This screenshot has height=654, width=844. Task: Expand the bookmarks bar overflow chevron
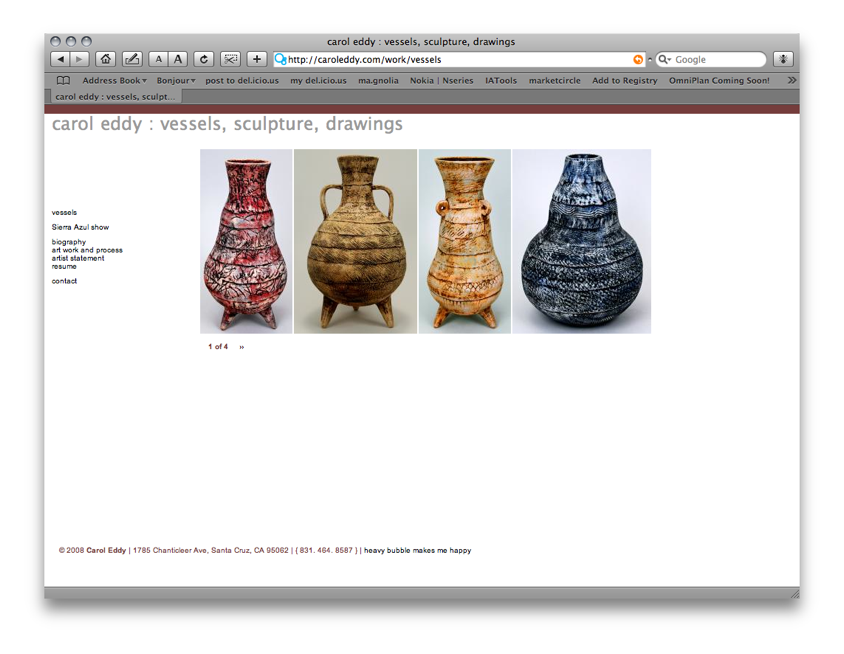(x=791, y=80)
